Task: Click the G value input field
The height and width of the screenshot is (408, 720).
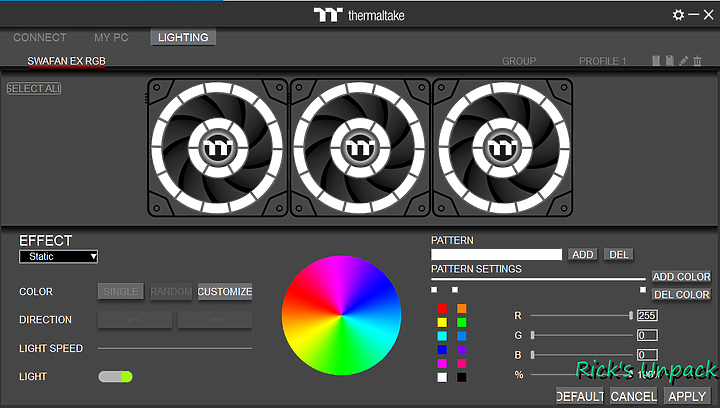Action: pyautogui.click(x=647, y=335)
